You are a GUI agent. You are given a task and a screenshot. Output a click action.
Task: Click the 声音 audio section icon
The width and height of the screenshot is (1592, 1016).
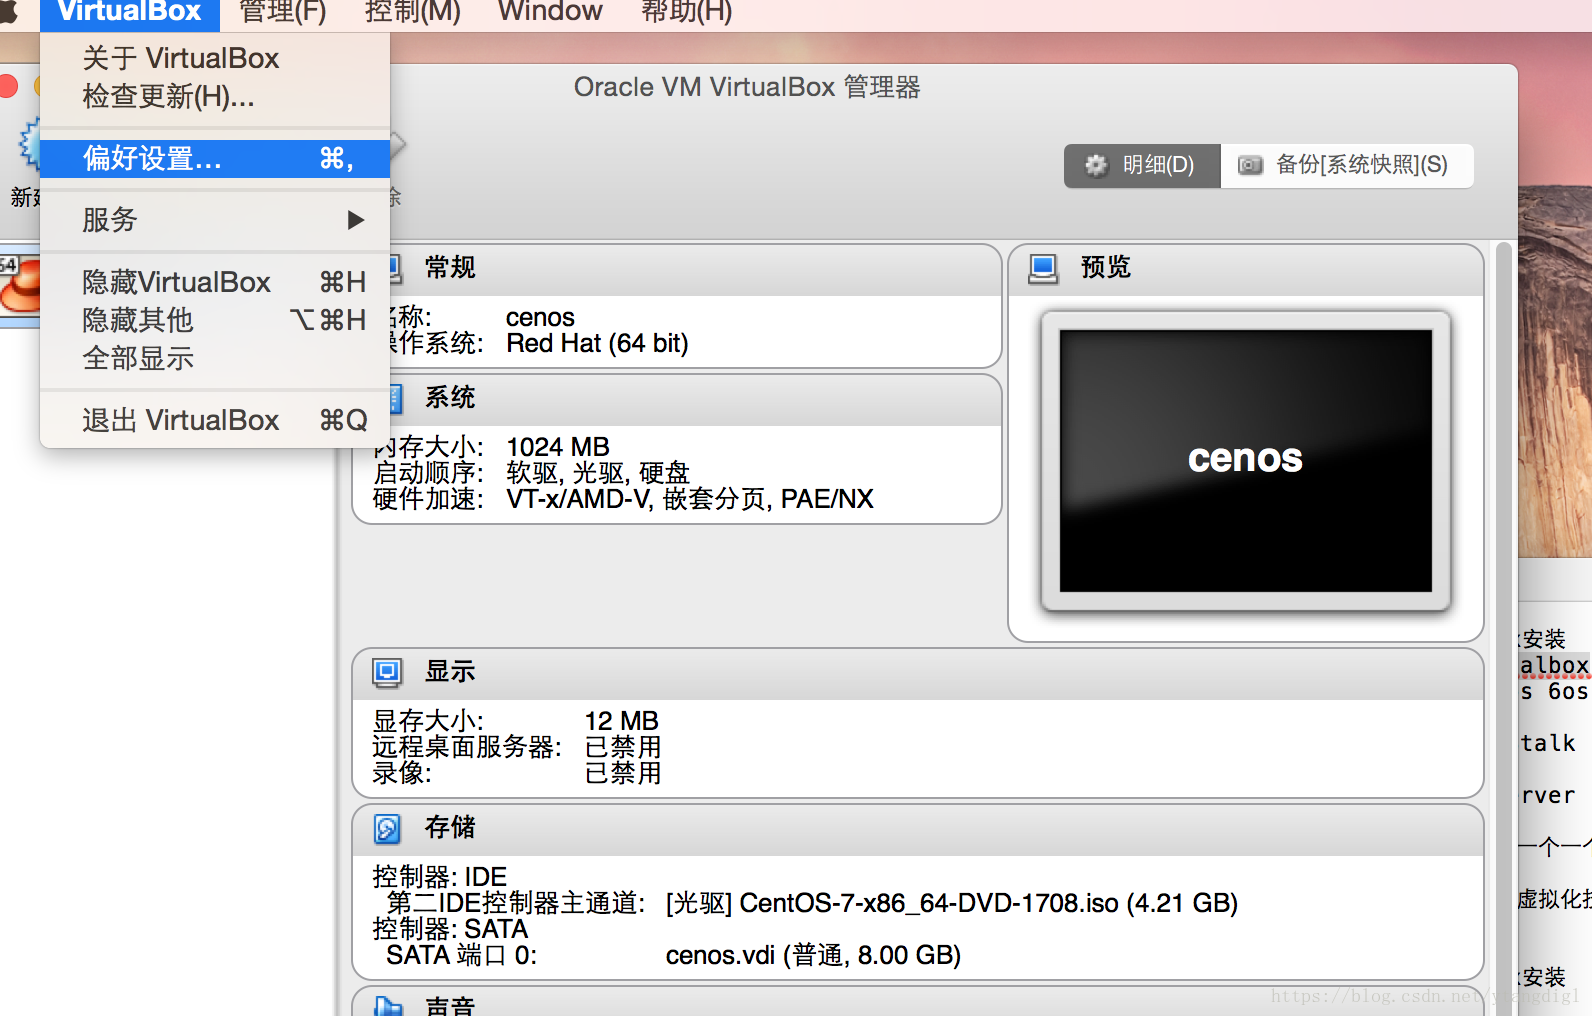[x=388, y=1006]
